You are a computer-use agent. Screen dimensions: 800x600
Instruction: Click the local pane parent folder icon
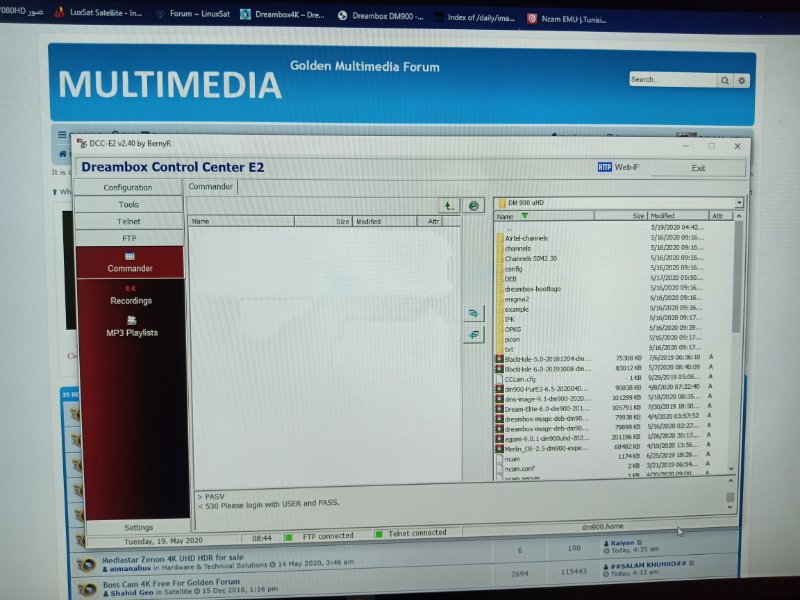pyautogui.click(x=450, y=205)
